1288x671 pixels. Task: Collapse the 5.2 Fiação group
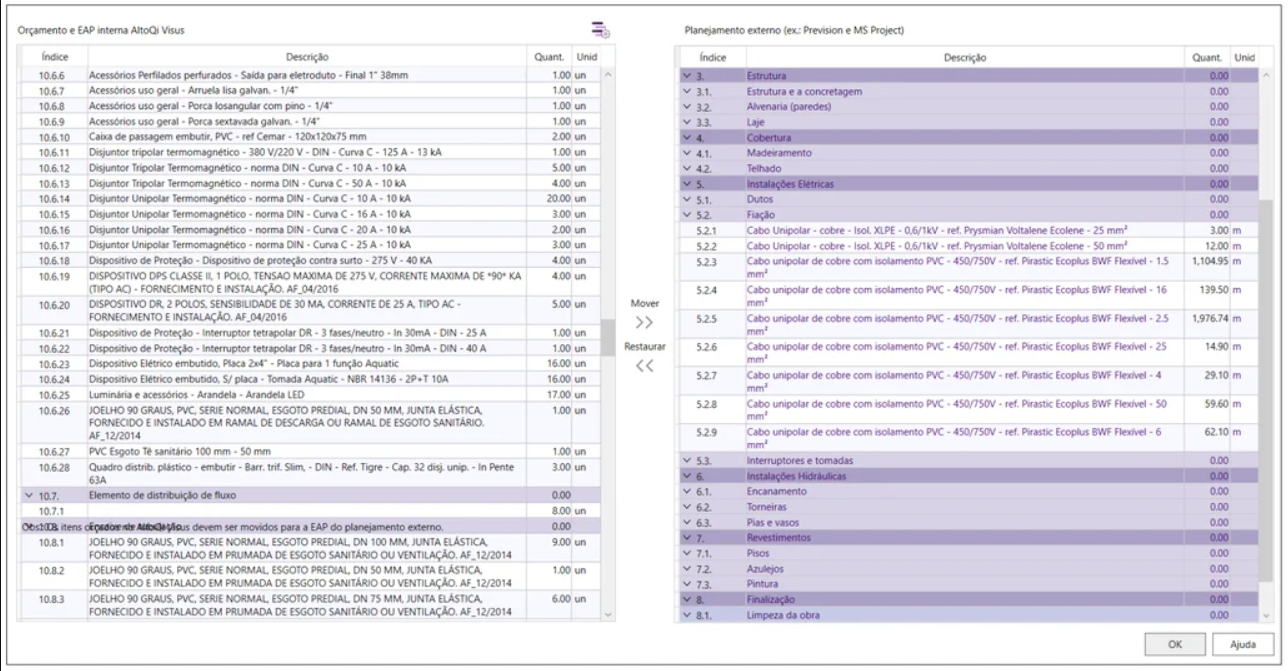pyautogui.click(x=686, y=215)
